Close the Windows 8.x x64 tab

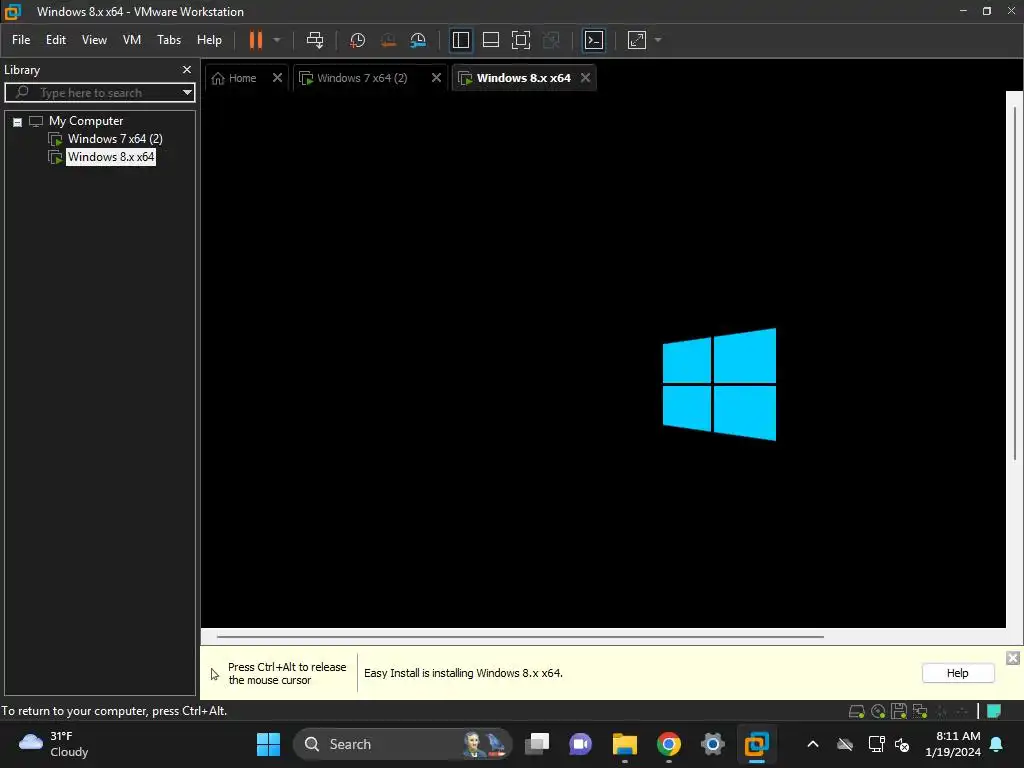[x=585, y=78]
